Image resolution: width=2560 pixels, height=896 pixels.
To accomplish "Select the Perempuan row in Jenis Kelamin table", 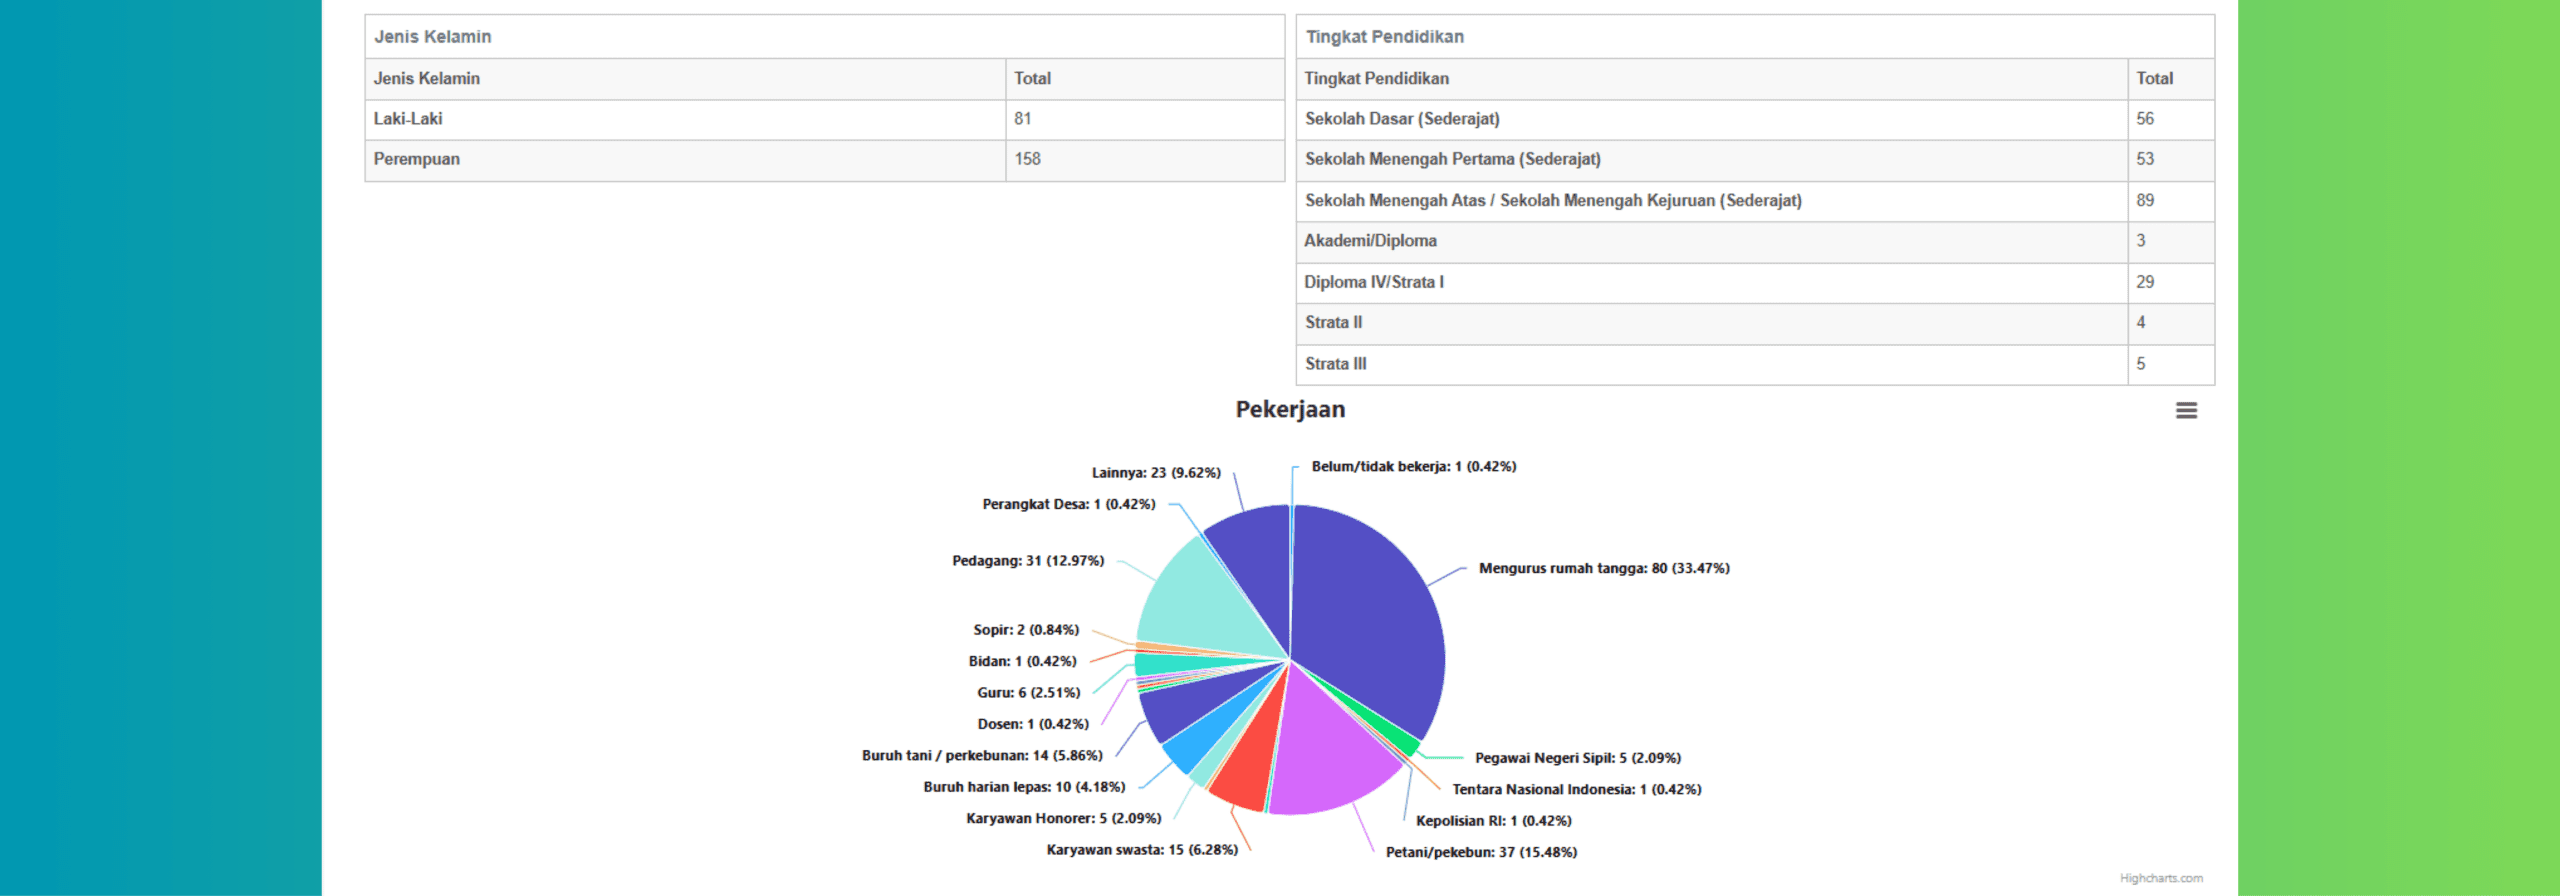I will (824, 160).
